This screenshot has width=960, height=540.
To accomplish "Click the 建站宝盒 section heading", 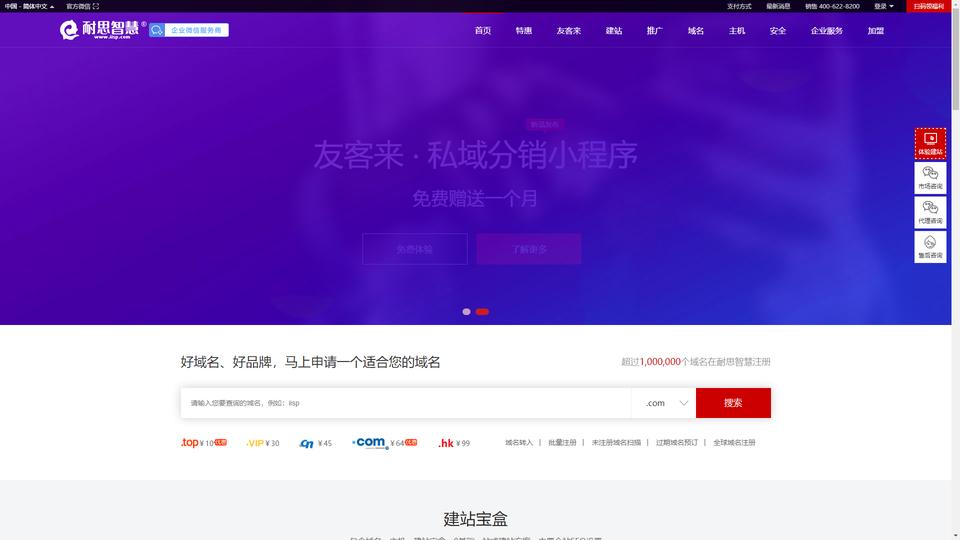I will pos(476,519).
